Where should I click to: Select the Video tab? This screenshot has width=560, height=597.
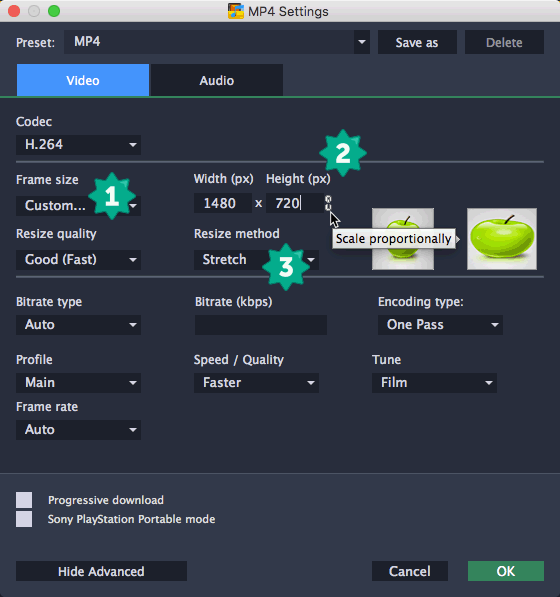pos(83,80)
